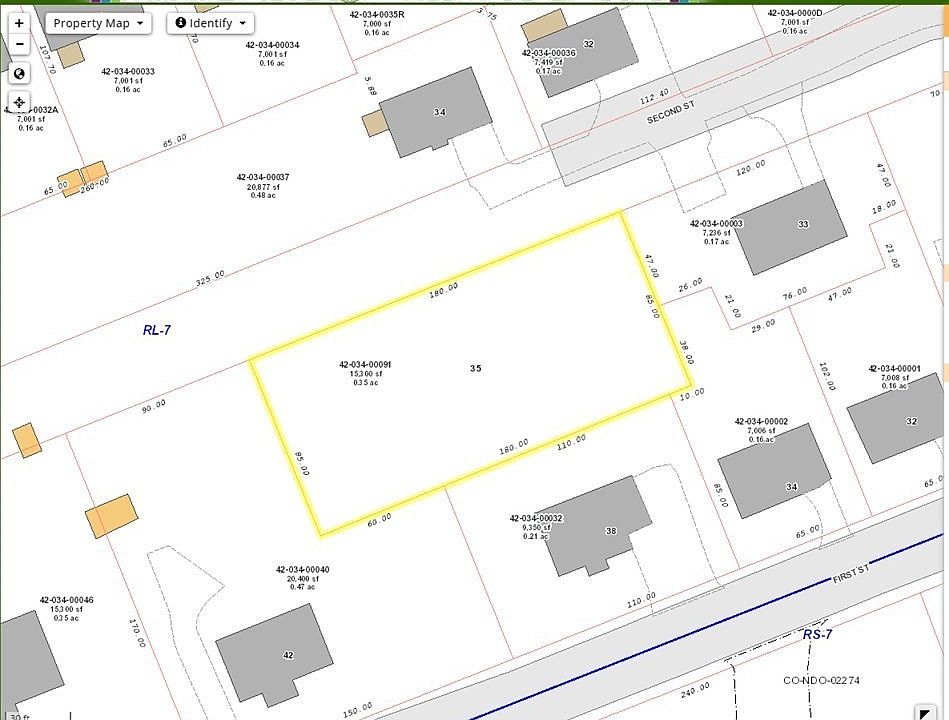The image size is (949, 720).
Task: Click the 150.00 dimension label
Action: coord(358,710)
